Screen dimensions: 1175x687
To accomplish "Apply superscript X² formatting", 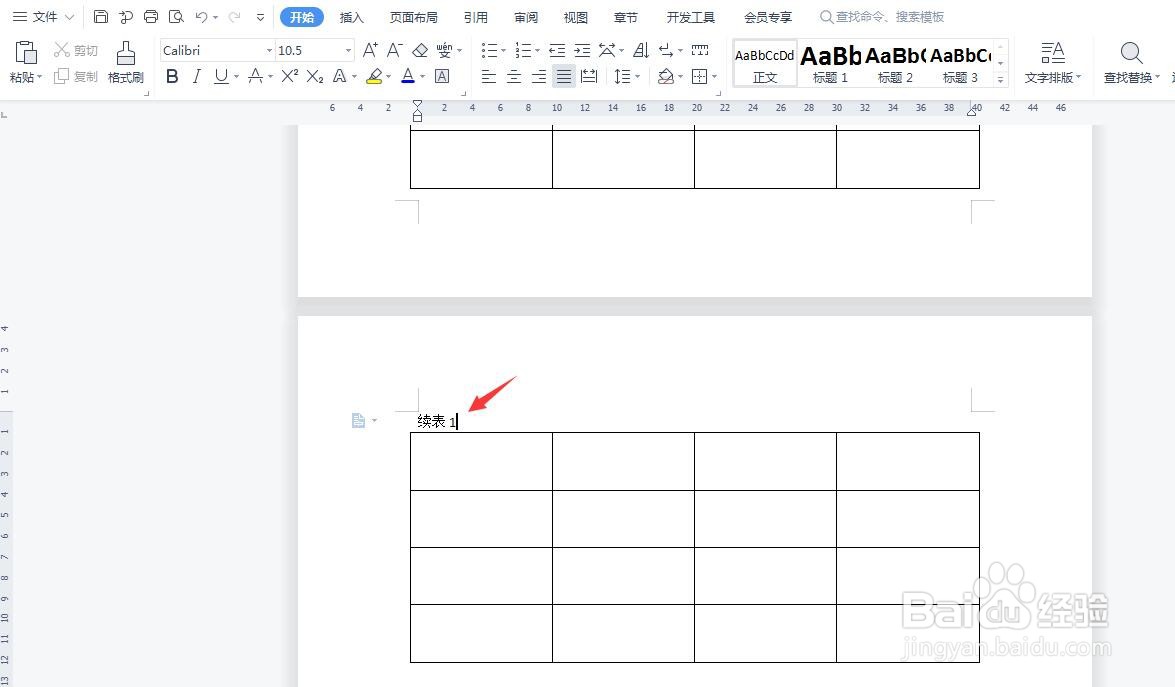I will [x=290, y=76].
